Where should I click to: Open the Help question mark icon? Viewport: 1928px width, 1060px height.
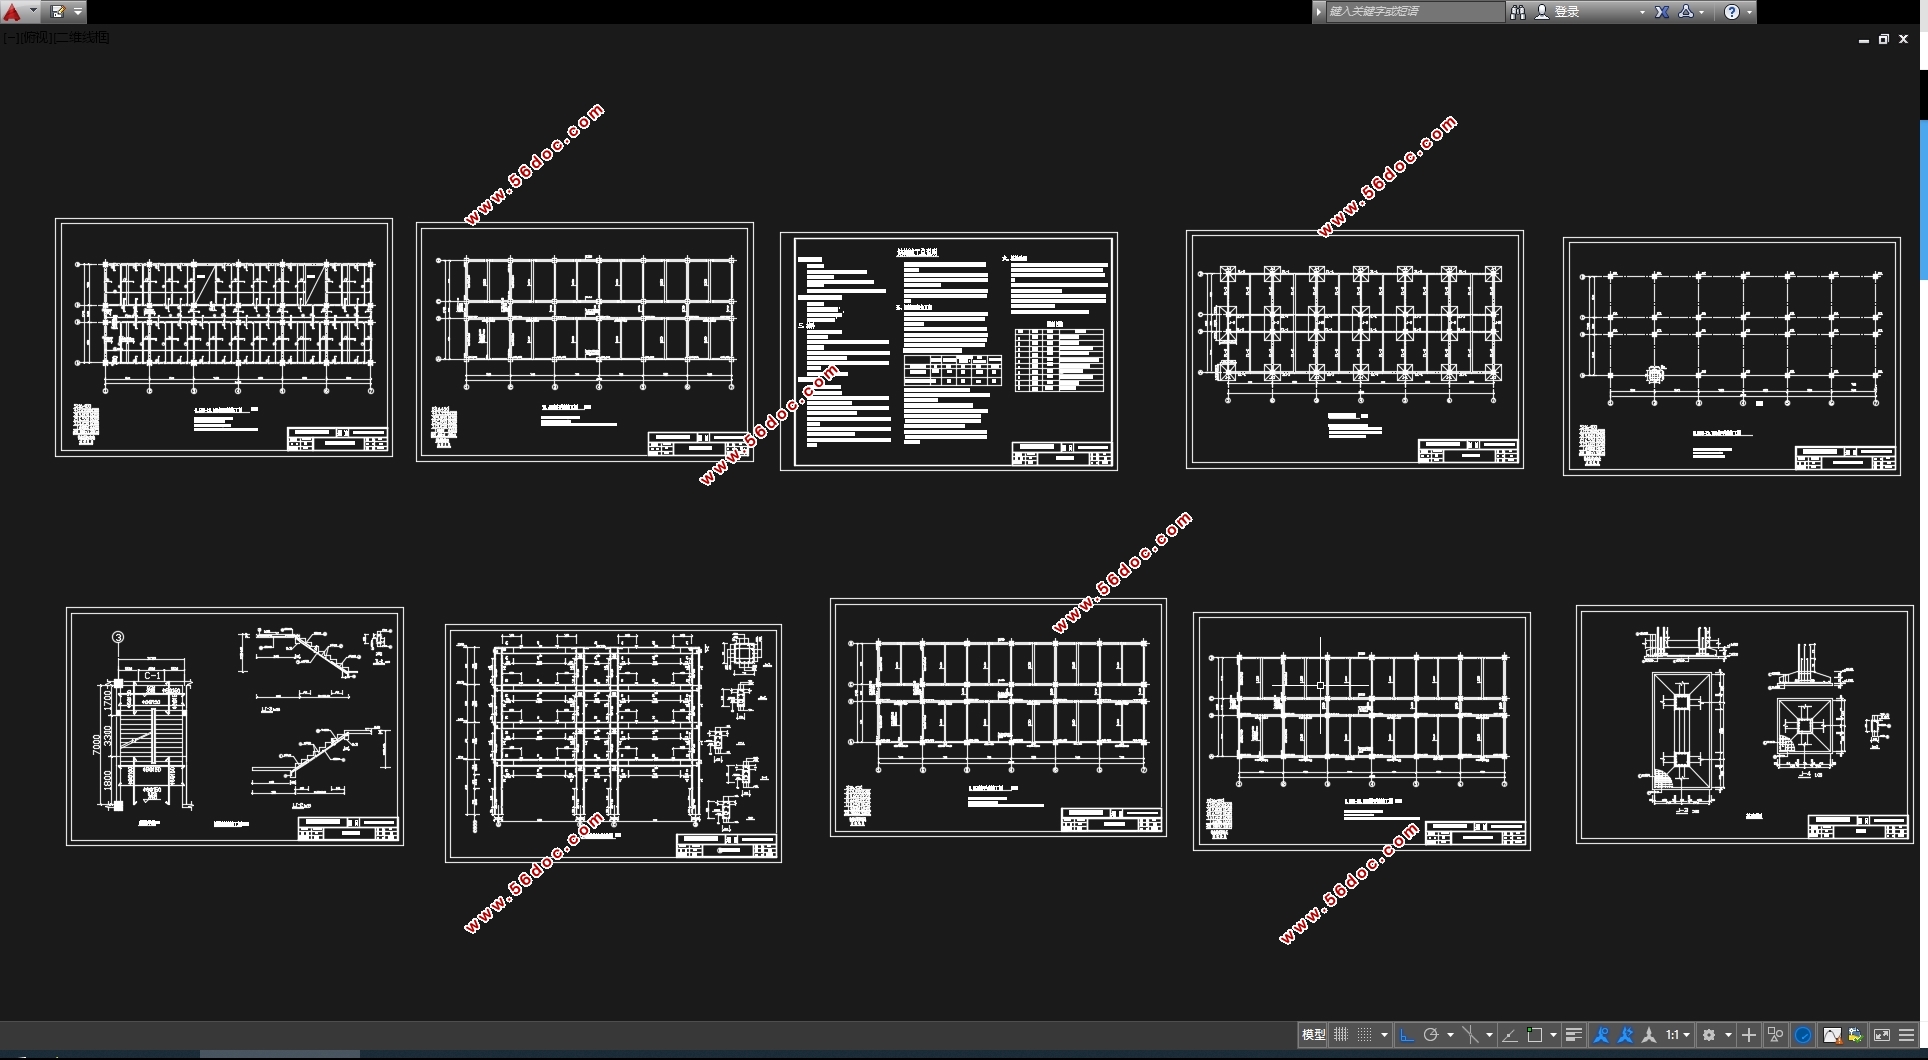[1732, 12]
